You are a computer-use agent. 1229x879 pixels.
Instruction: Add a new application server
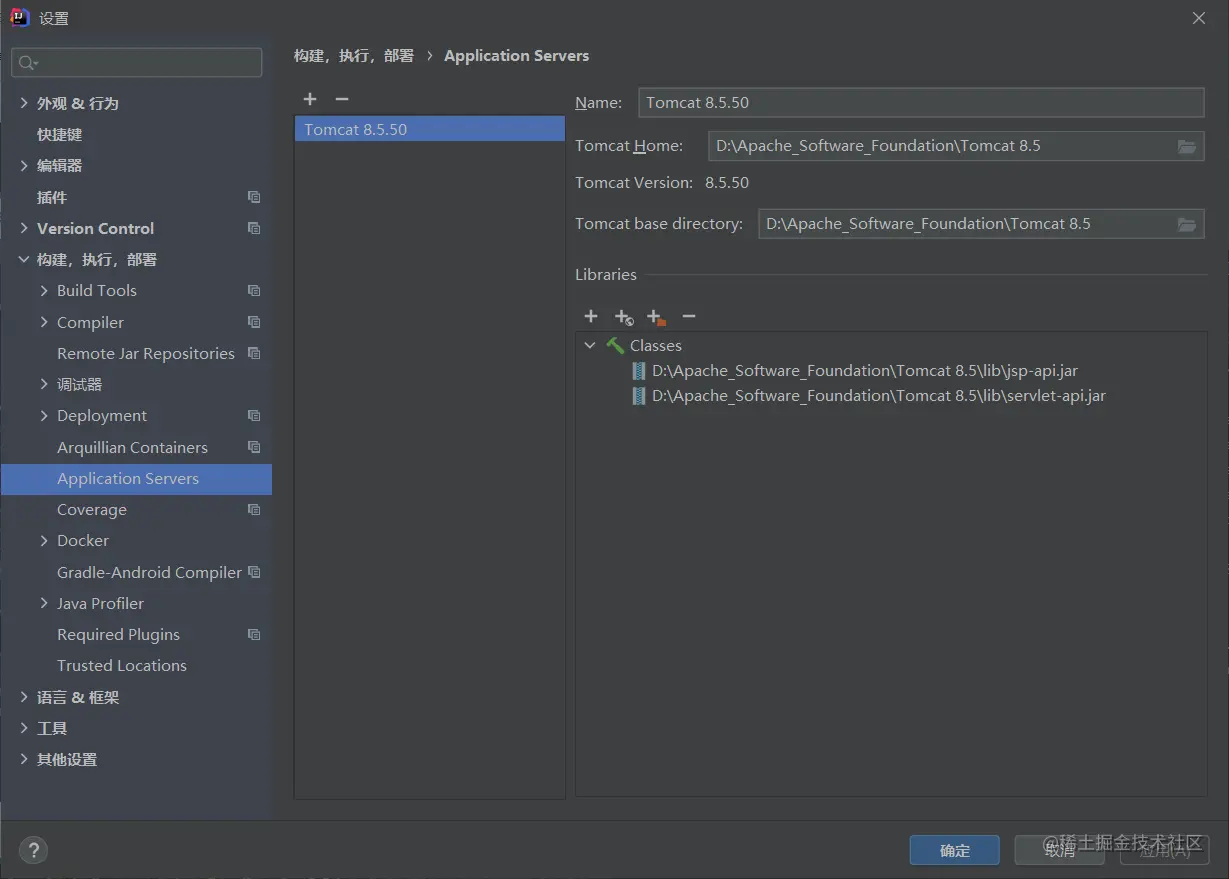310,99
